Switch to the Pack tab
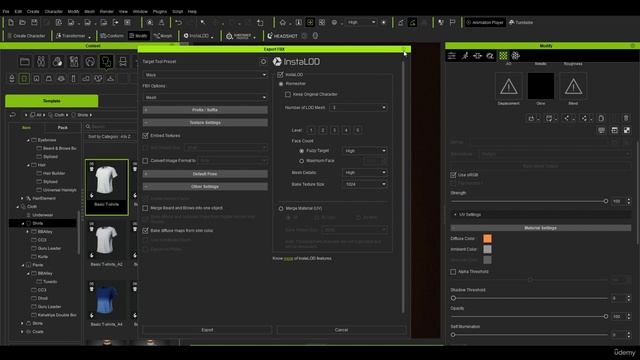The width and height of the screenshot is (640, 360). pos(62,128)
